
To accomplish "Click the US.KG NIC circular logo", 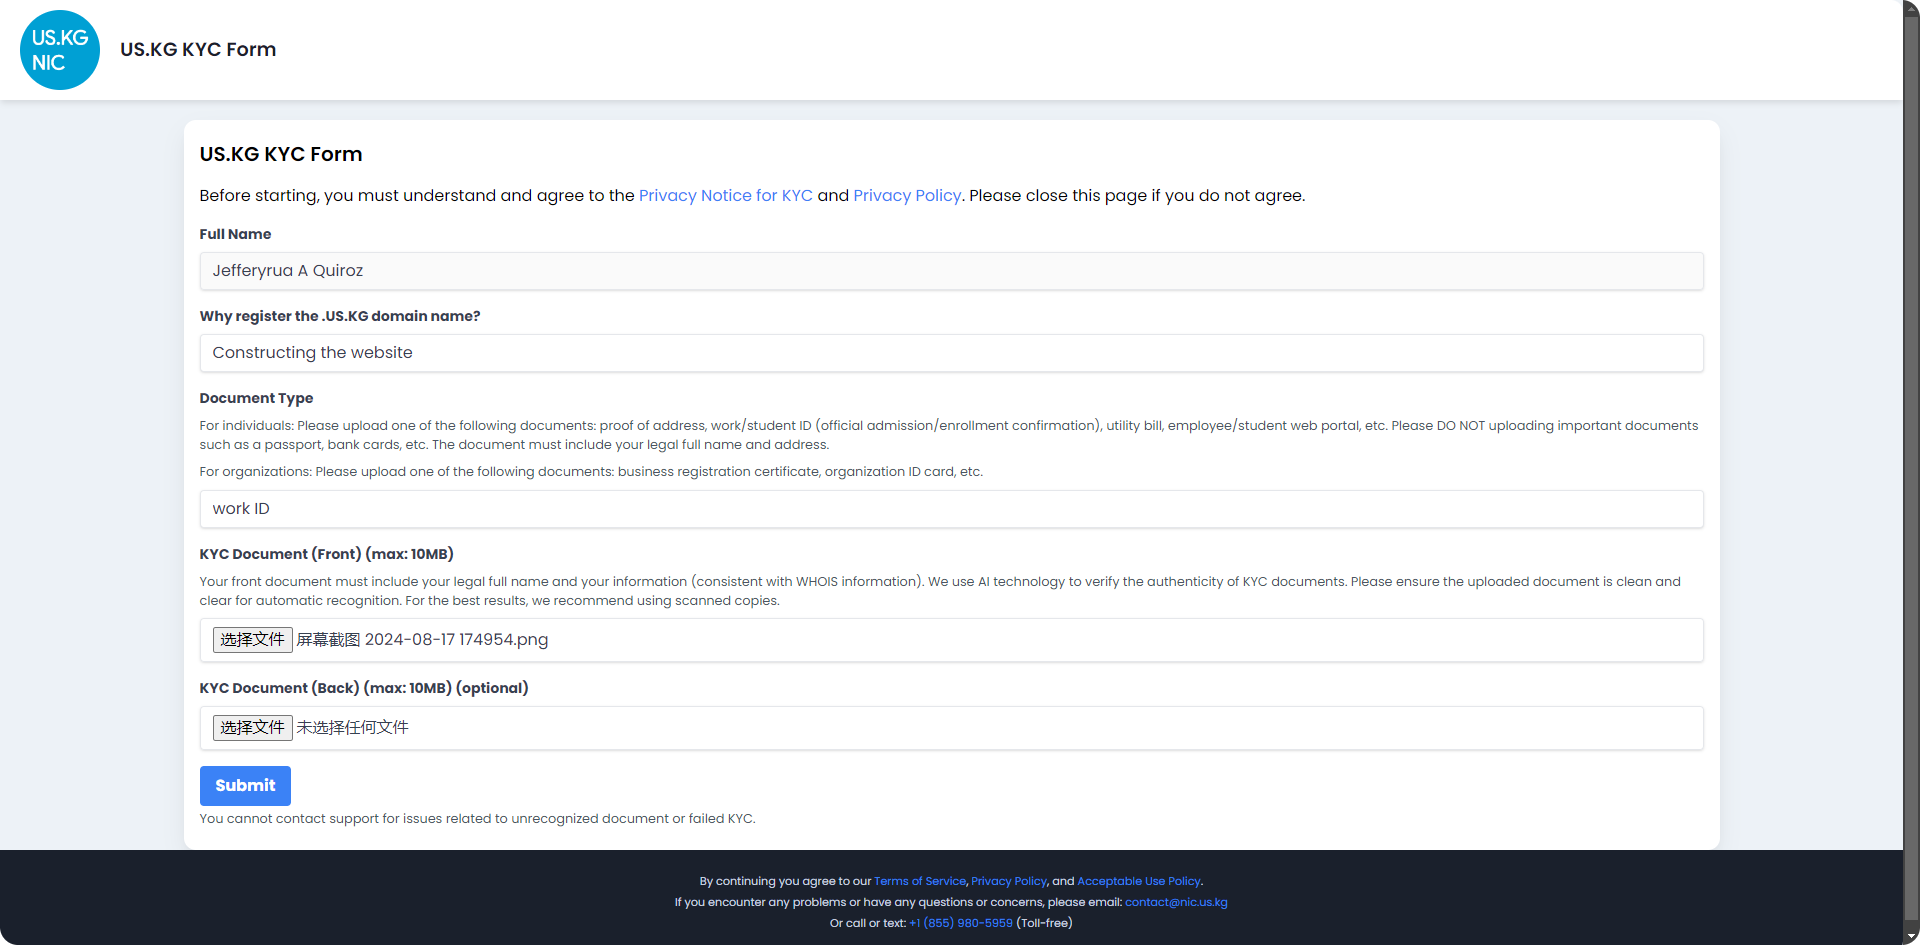I will [60, 50].
